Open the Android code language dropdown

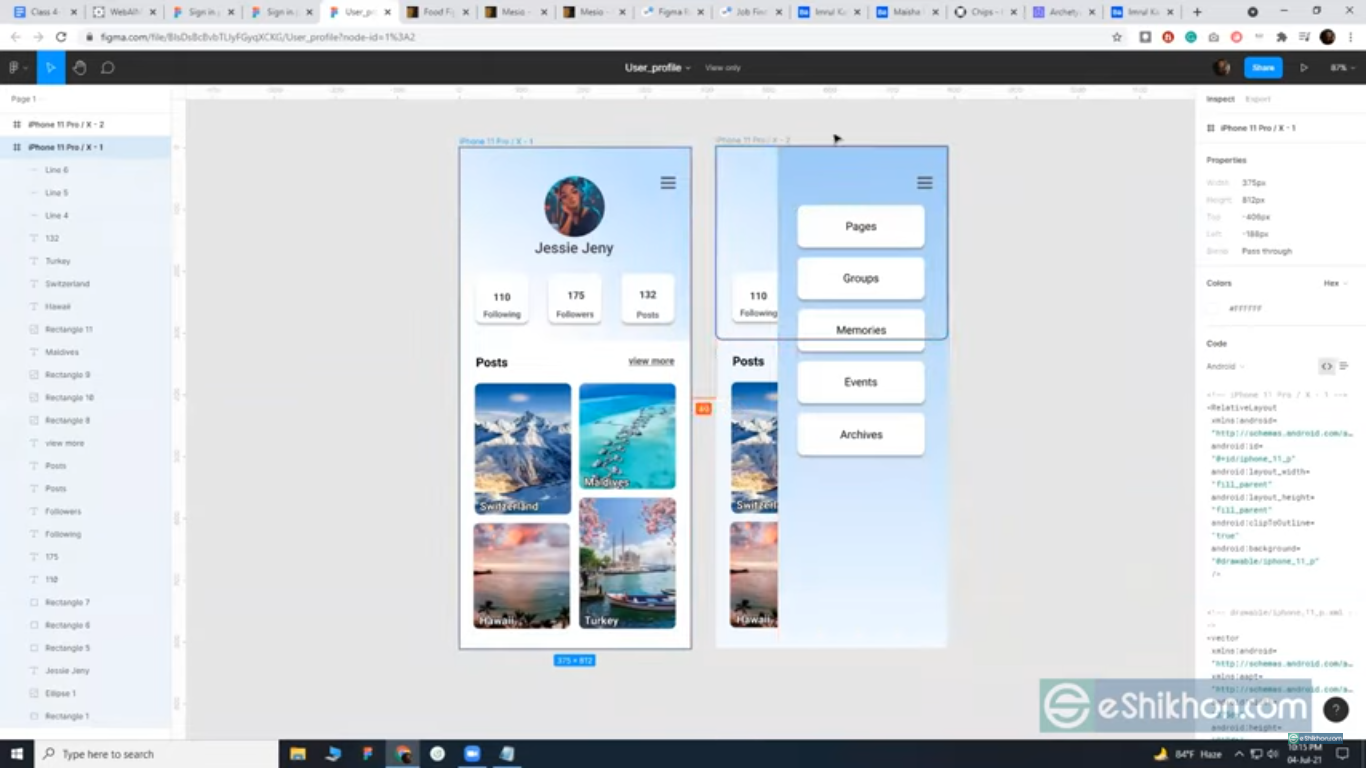[1224, 366]
